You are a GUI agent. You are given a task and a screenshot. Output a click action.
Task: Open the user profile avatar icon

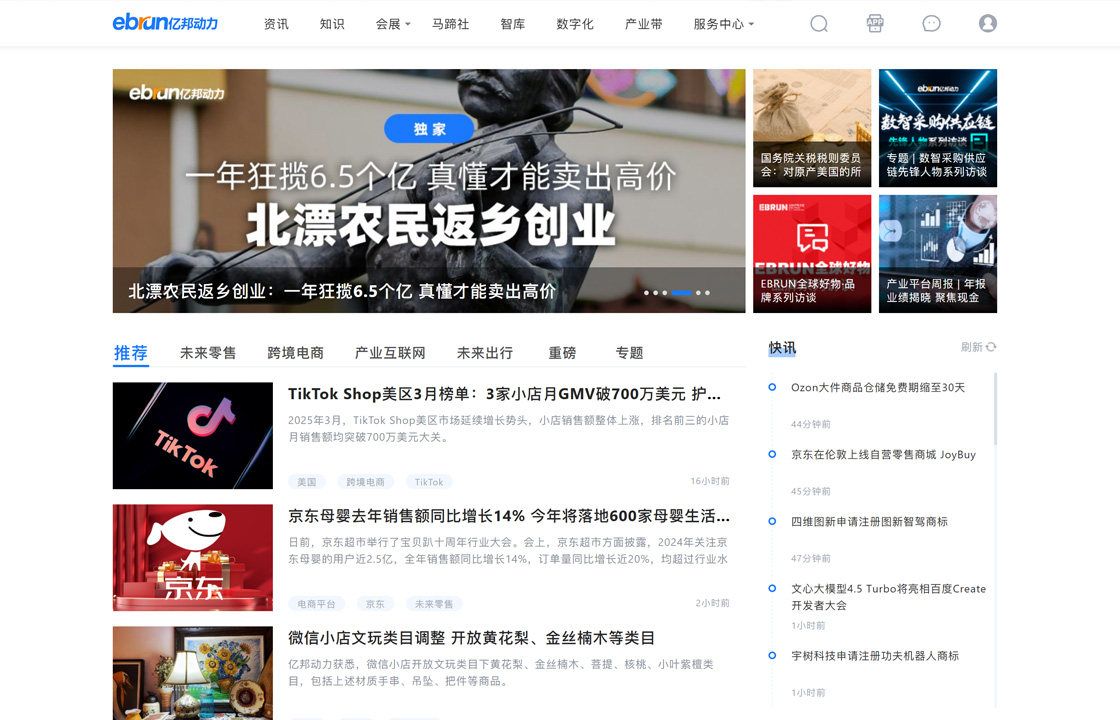click(988, 24)
